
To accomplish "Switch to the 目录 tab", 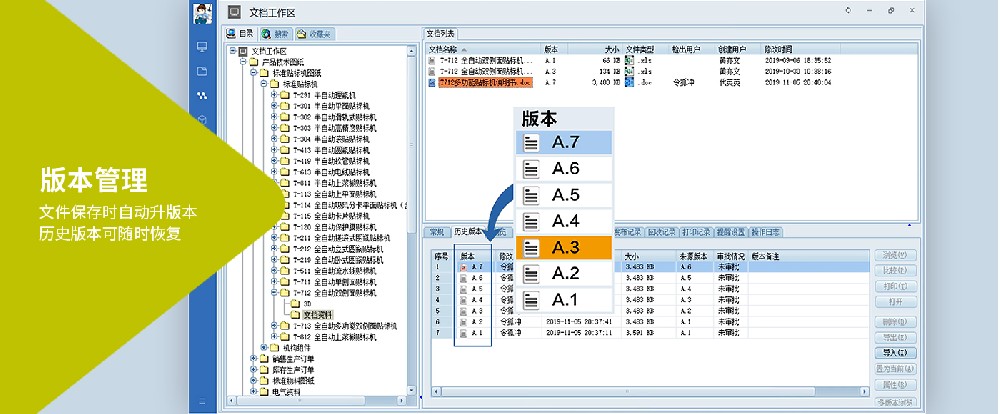I will [x=240, y=34].
